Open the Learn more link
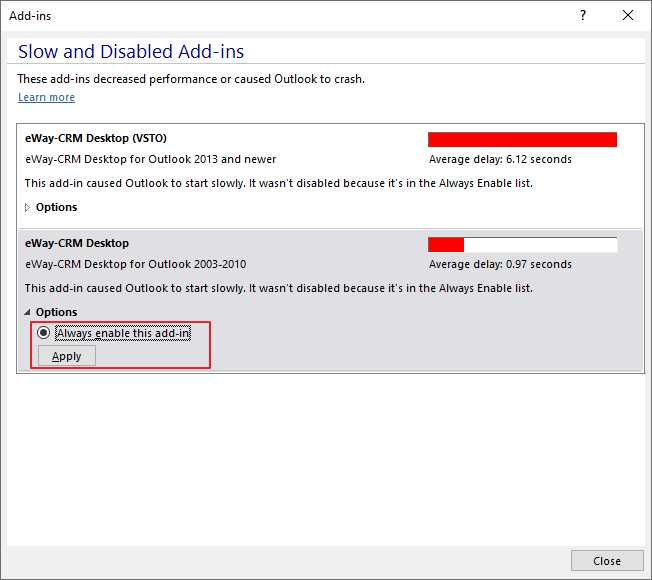The width and height of the screenshot is (652, 580). pos(47,97)
